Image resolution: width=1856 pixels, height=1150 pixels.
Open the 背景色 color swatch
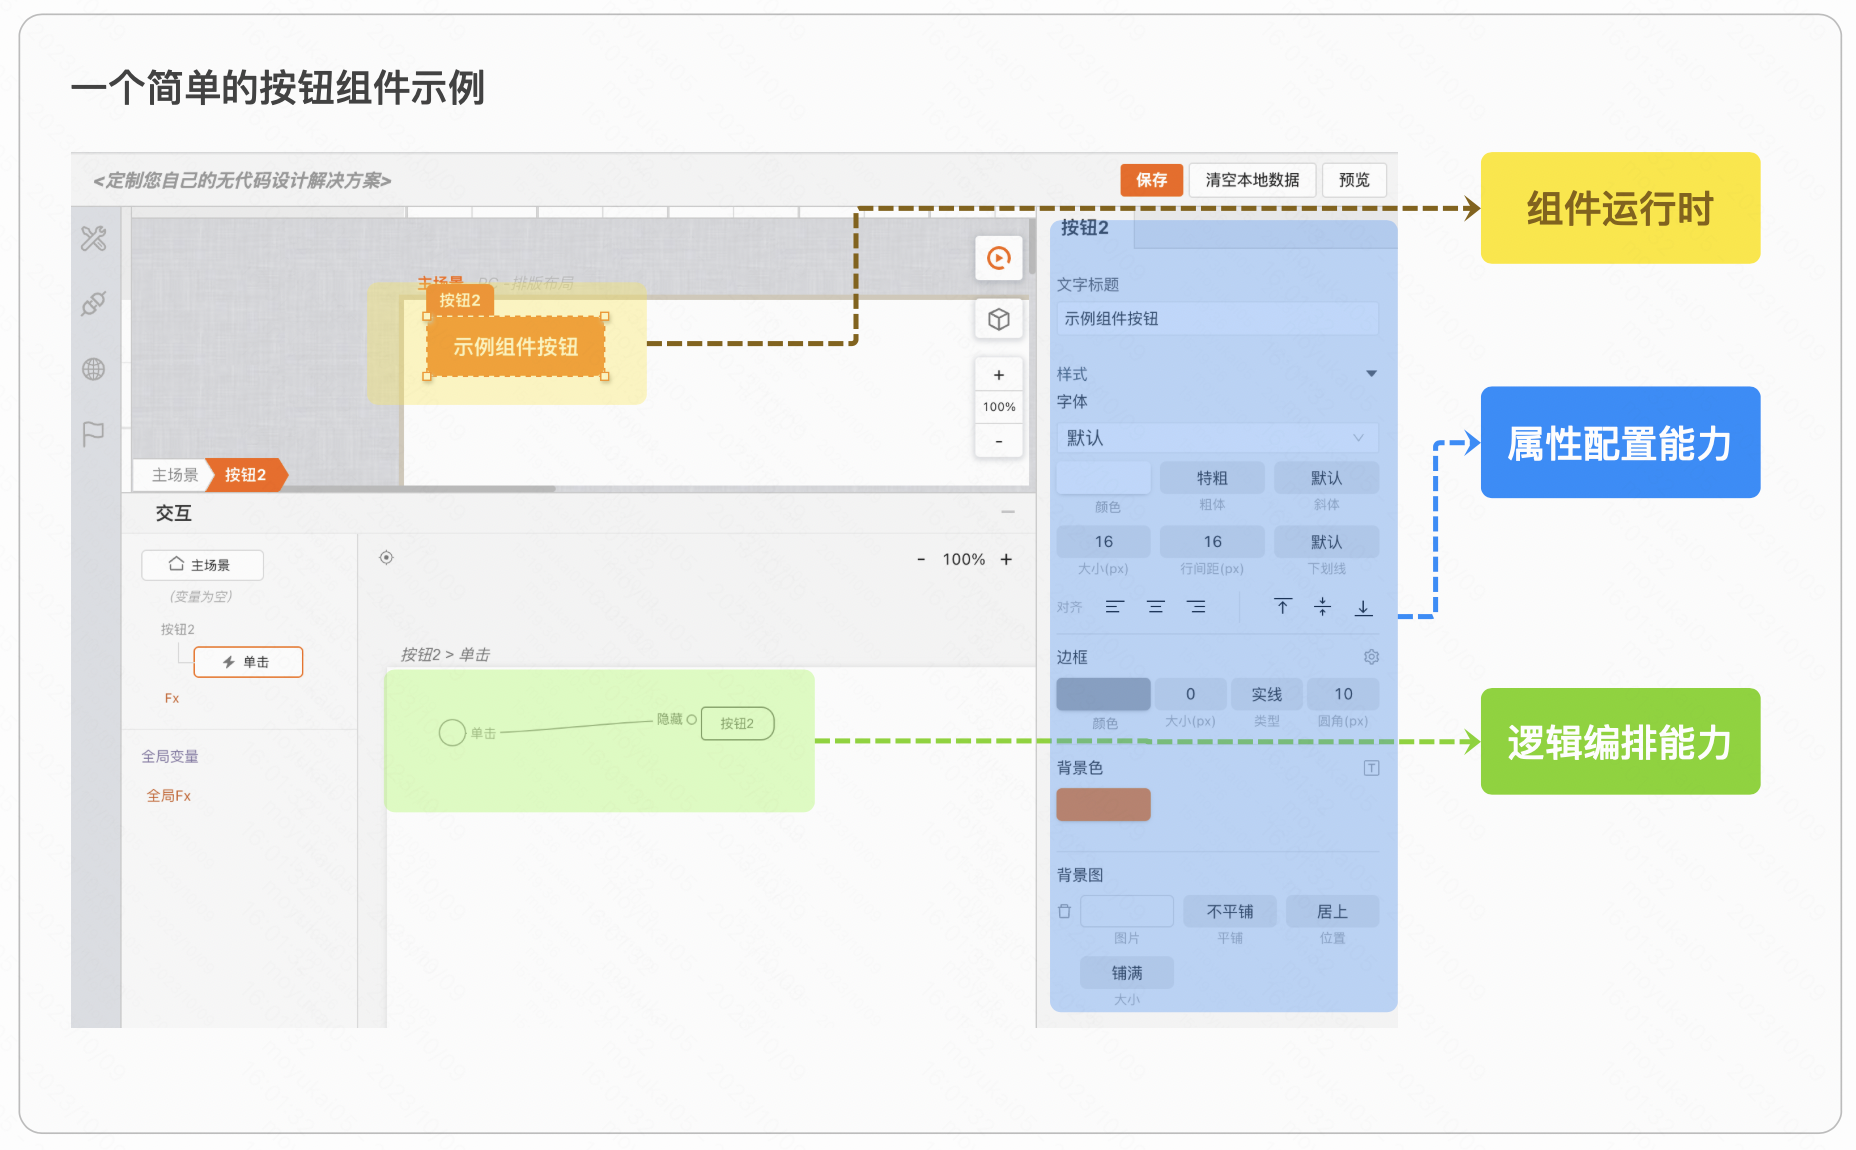1103,805
